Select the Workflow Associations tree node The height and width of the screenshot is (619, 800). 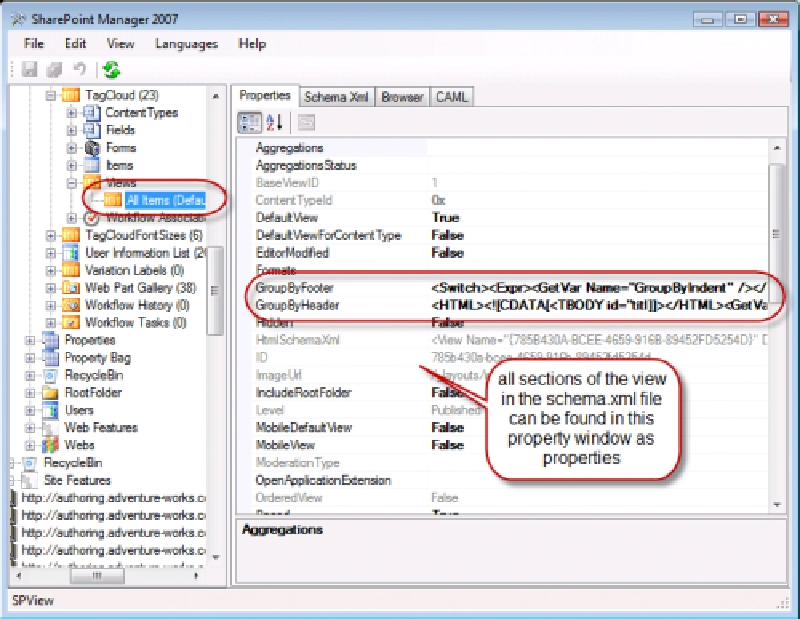coord(155,218)
